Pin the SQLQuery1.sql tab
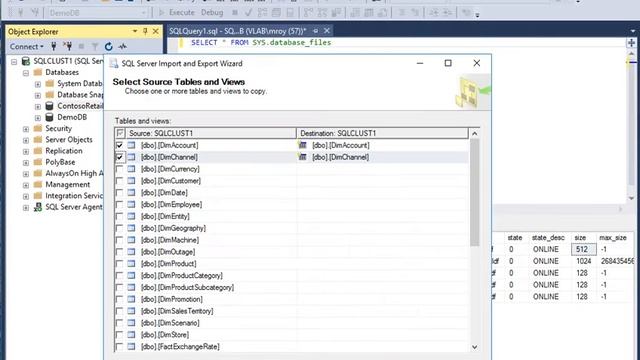 [316, 31]
